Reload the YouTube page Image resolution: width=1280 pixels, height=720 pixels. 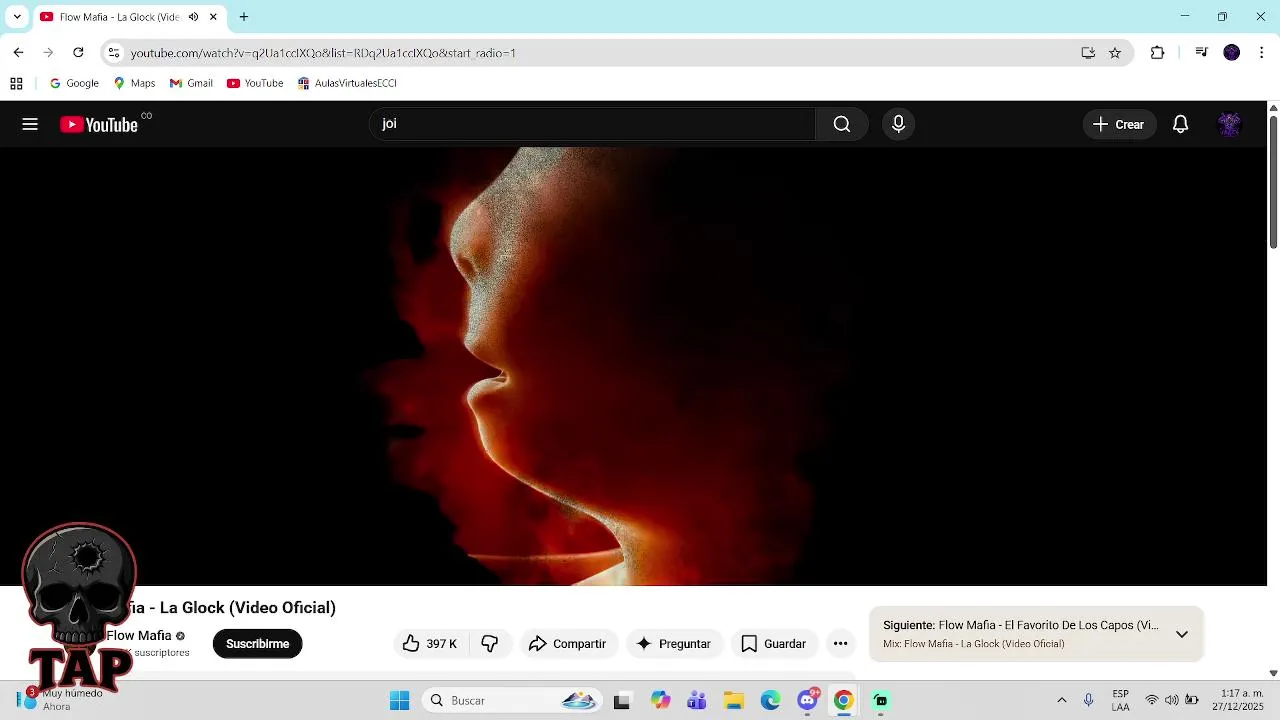(x=78, y=53)
